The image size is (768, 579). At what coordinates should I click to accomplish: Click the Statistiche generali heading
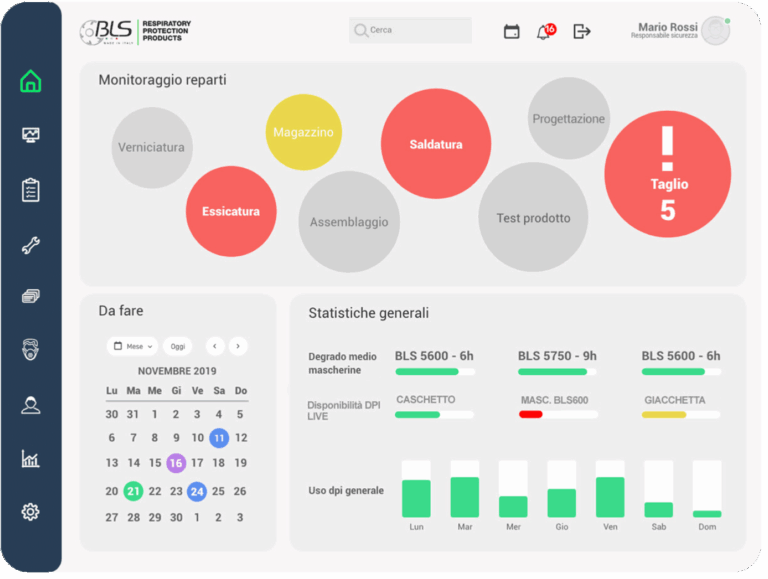(369, 313)
